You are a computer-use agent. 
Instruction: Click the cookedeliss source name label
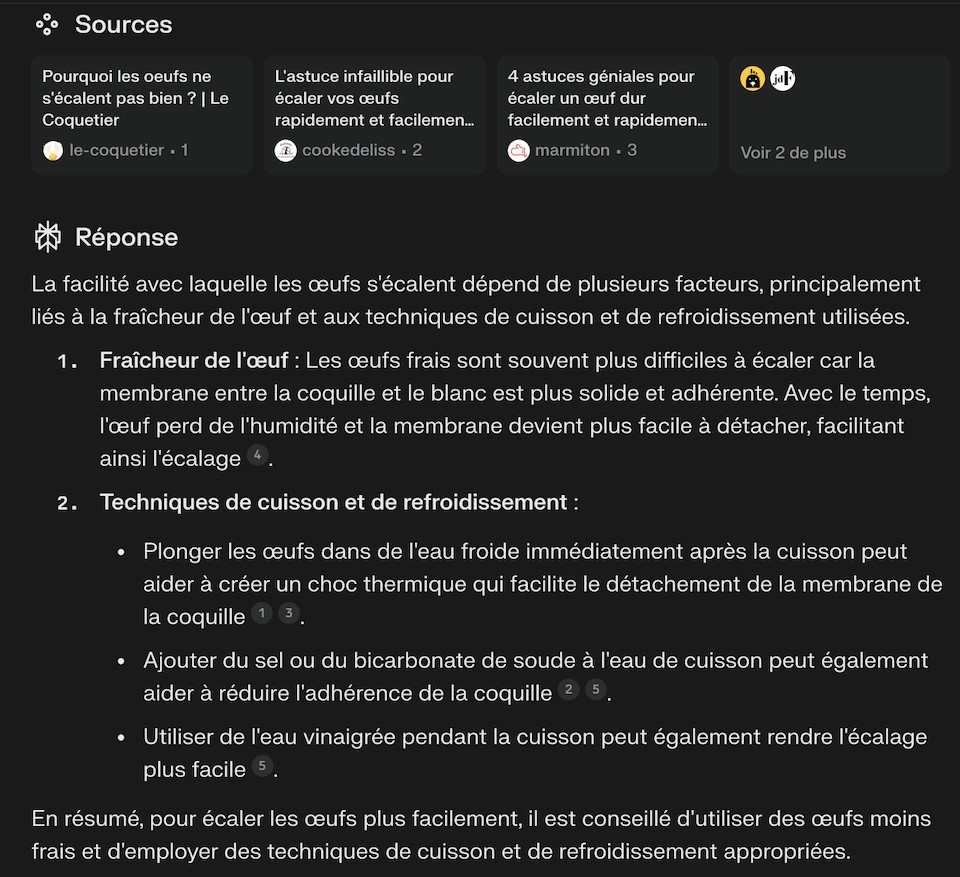(x=348, y=151)
